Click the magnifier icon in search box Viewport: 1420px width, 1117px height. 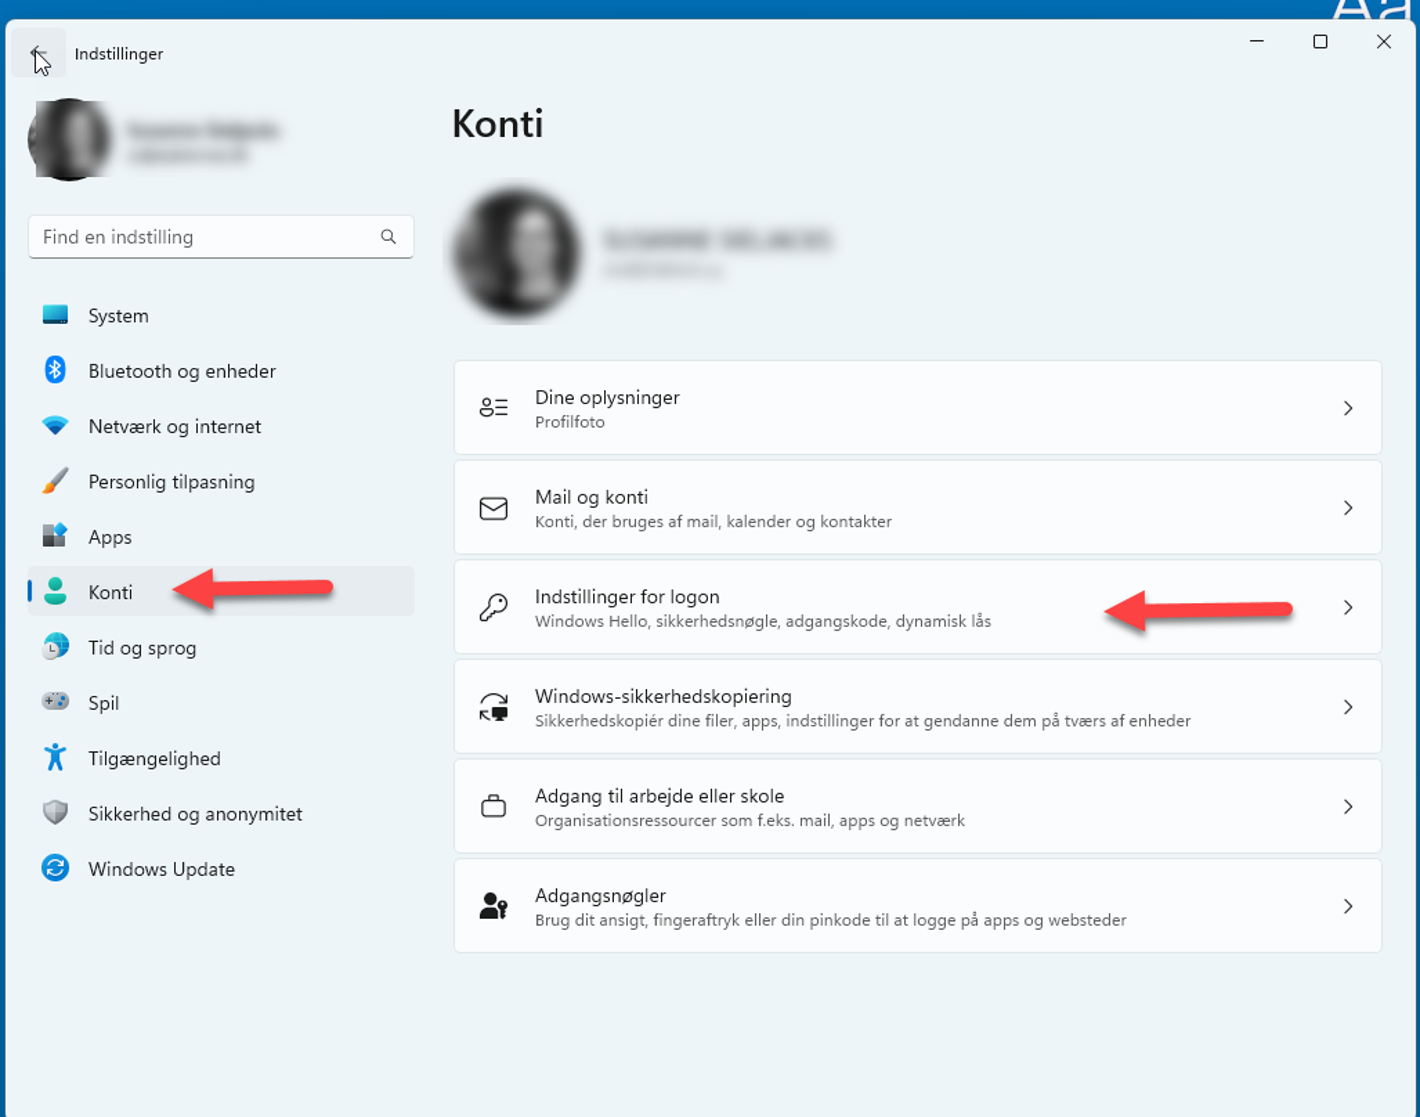pos(388,237)
